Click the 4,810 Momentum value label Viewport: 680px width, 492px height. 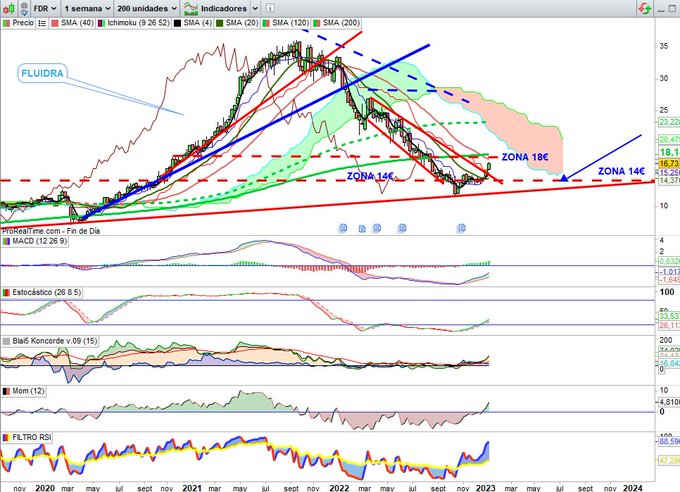(x=670, y=402)
